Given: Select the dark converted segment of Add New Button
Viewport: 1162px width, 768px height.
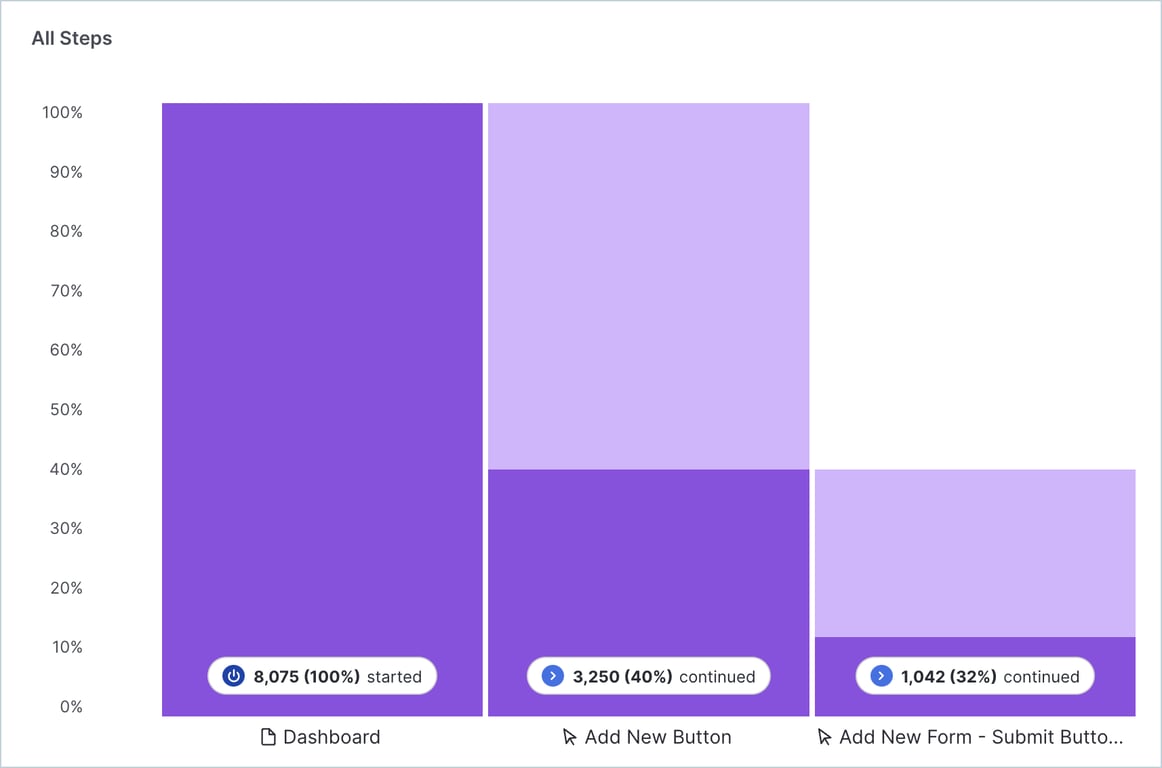Looking at the screenshot, I should [x=648, y=560].
